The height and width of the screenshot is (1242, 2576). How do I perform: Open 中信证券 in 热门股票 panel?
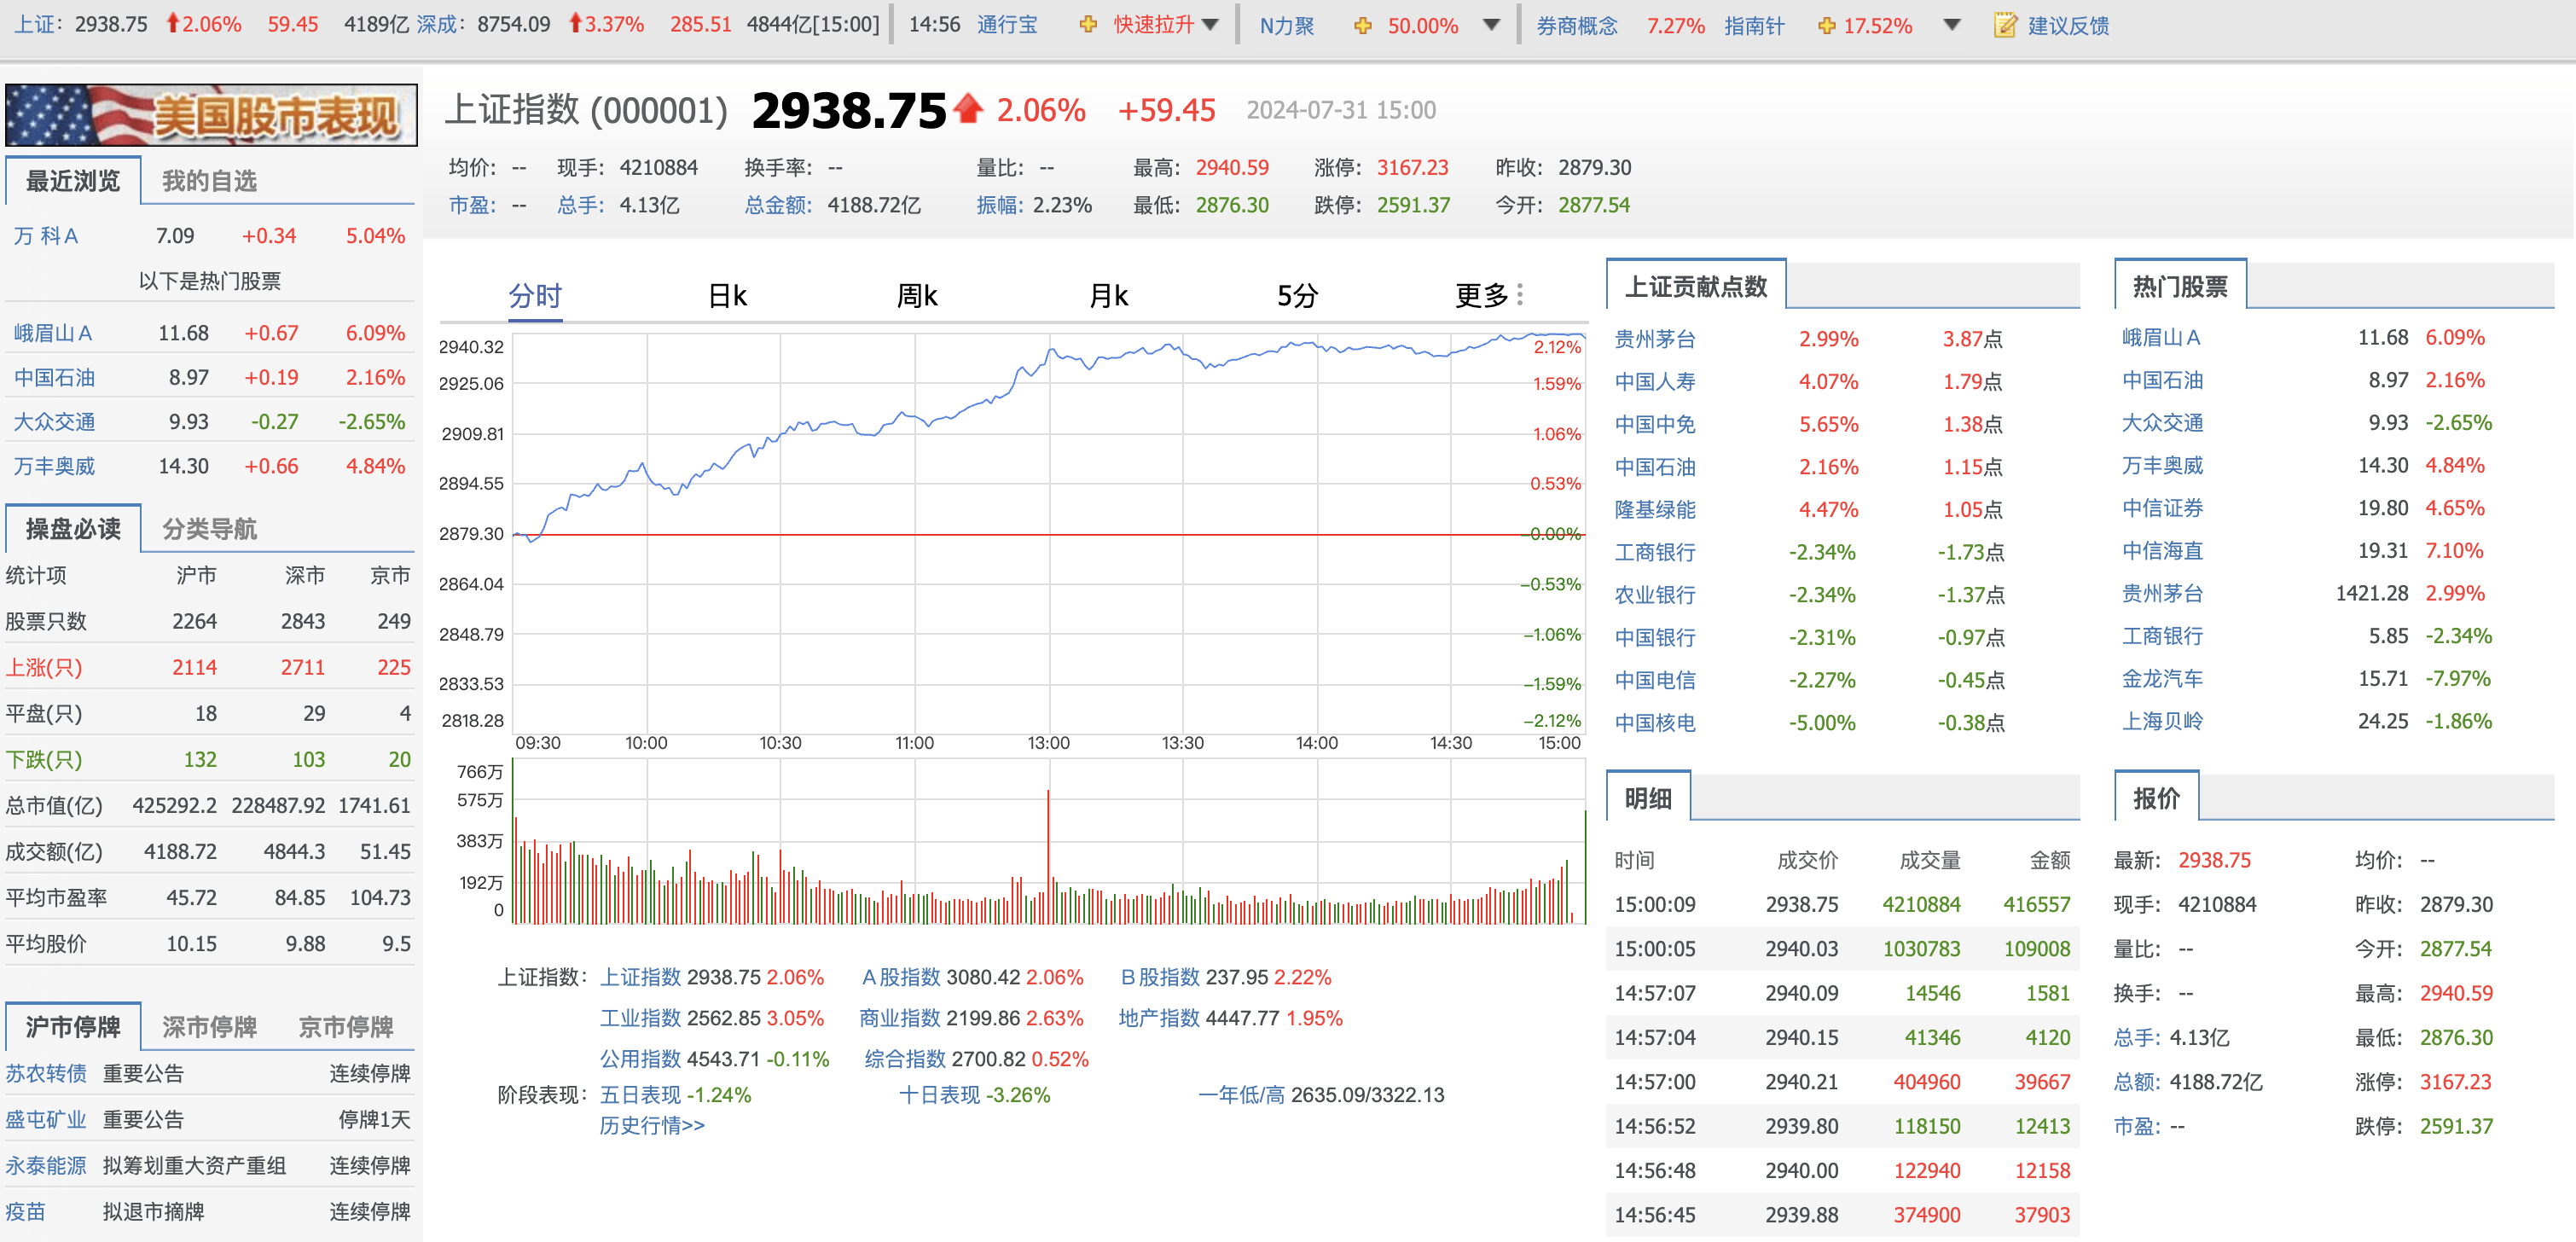(2163, 508)
